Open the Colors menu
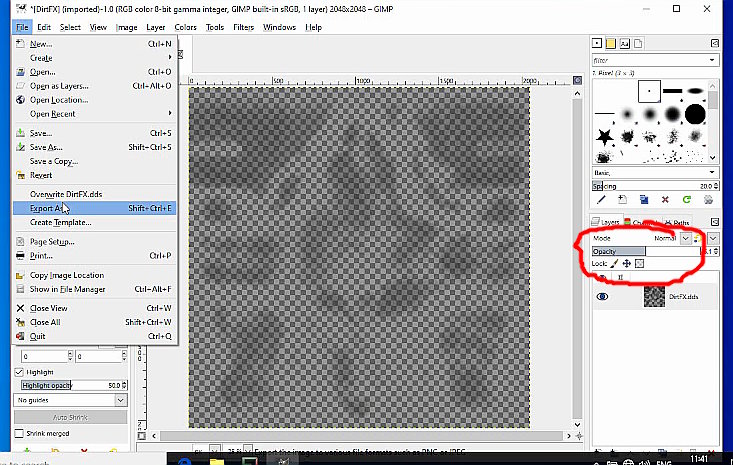 (x=186, y=27)
